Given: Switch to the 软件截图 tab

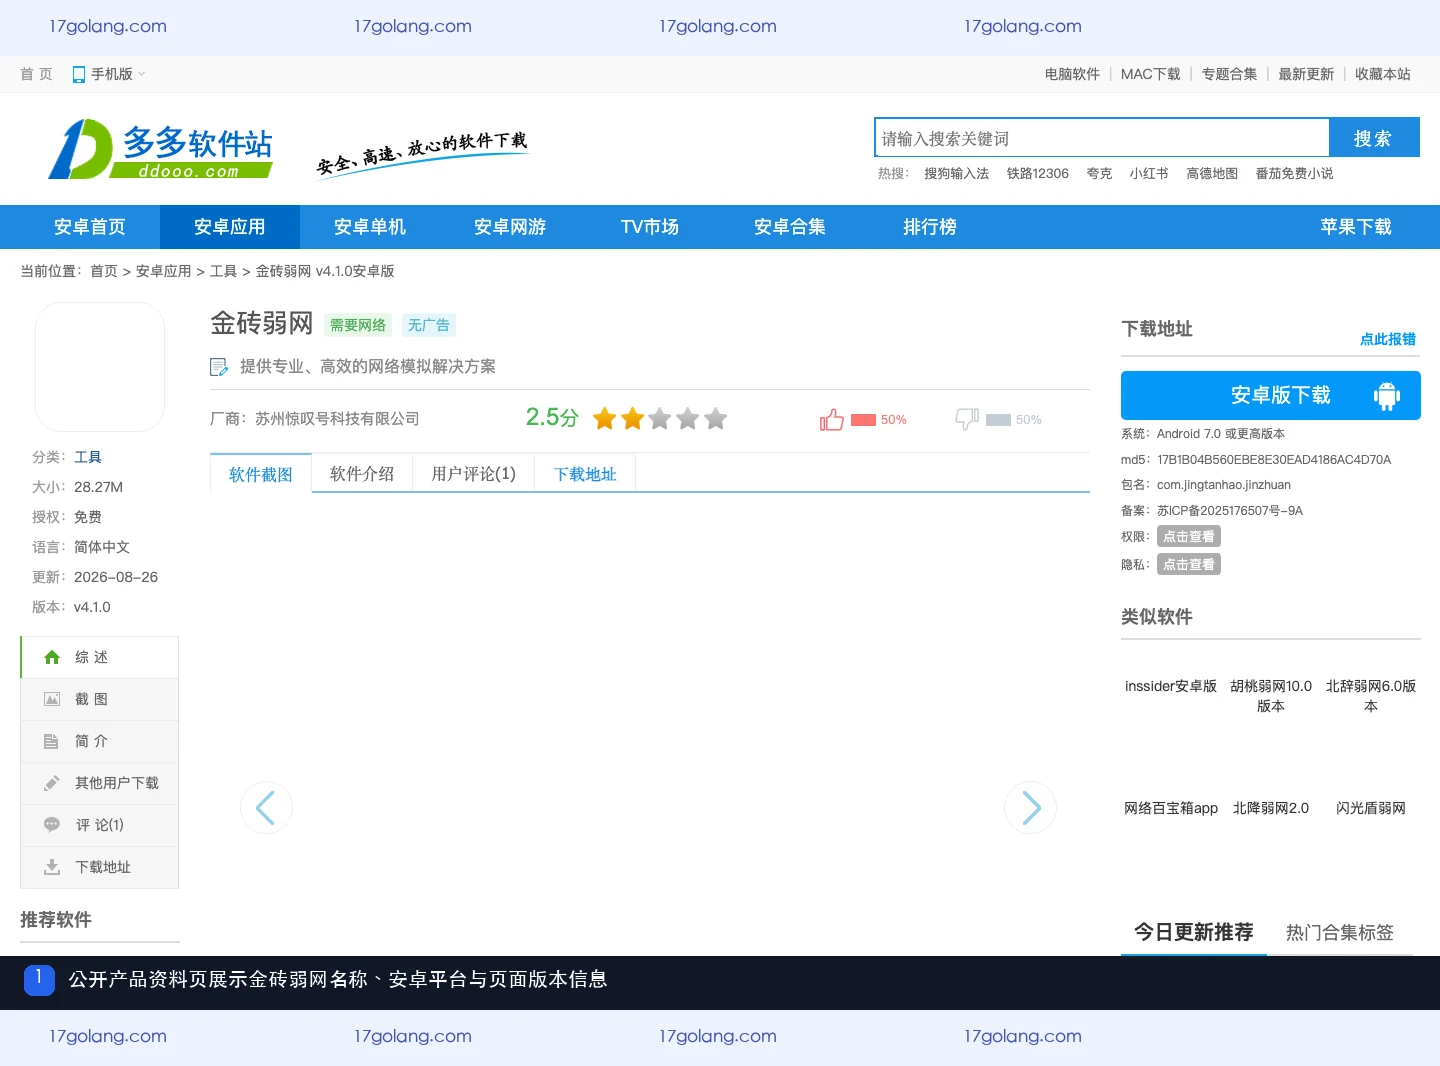Looking at the screenshot, I should [x=261, y=474].
